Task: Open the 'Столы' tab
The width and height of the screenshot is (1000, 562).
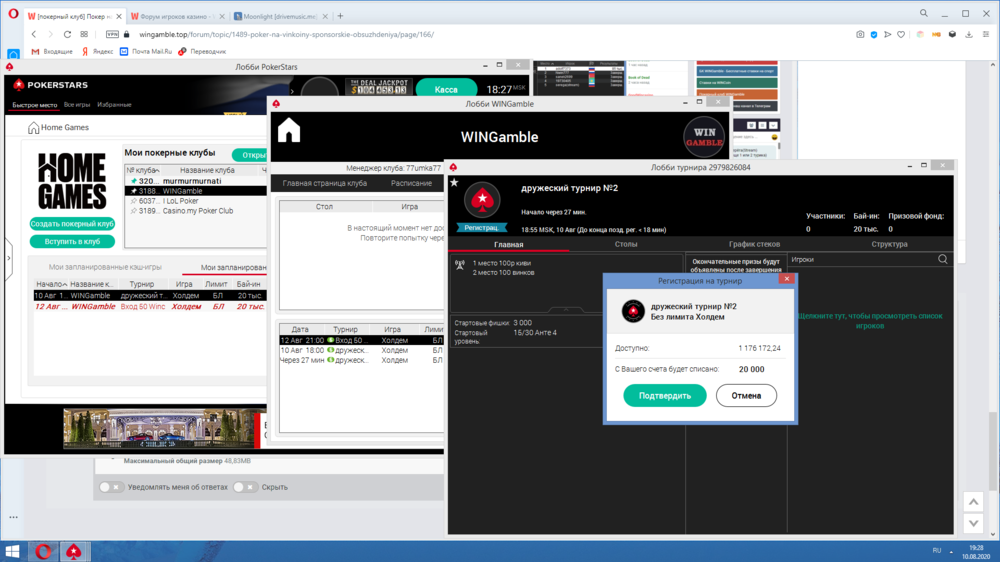Action: [626, 244]
